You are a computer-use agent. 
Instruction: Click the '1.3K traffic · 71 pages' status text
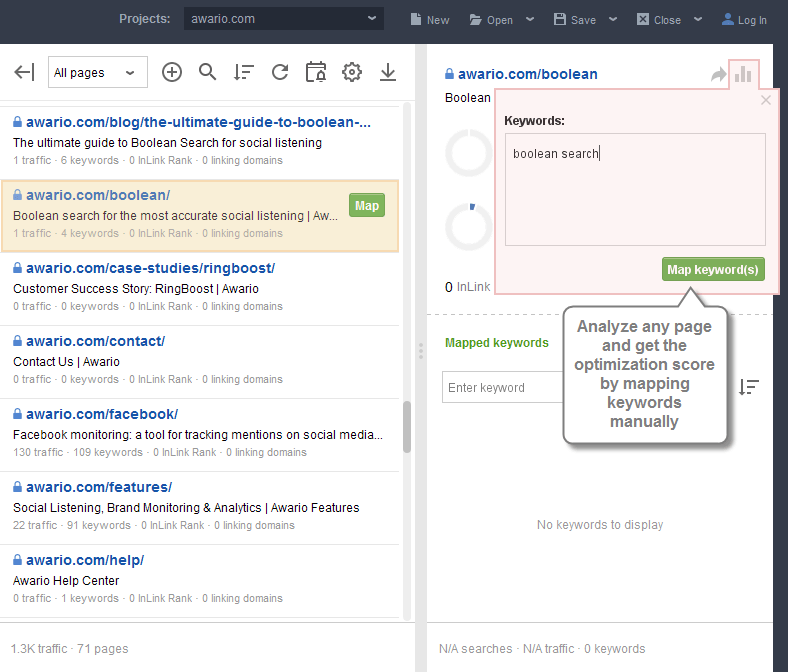click(69, 649)
